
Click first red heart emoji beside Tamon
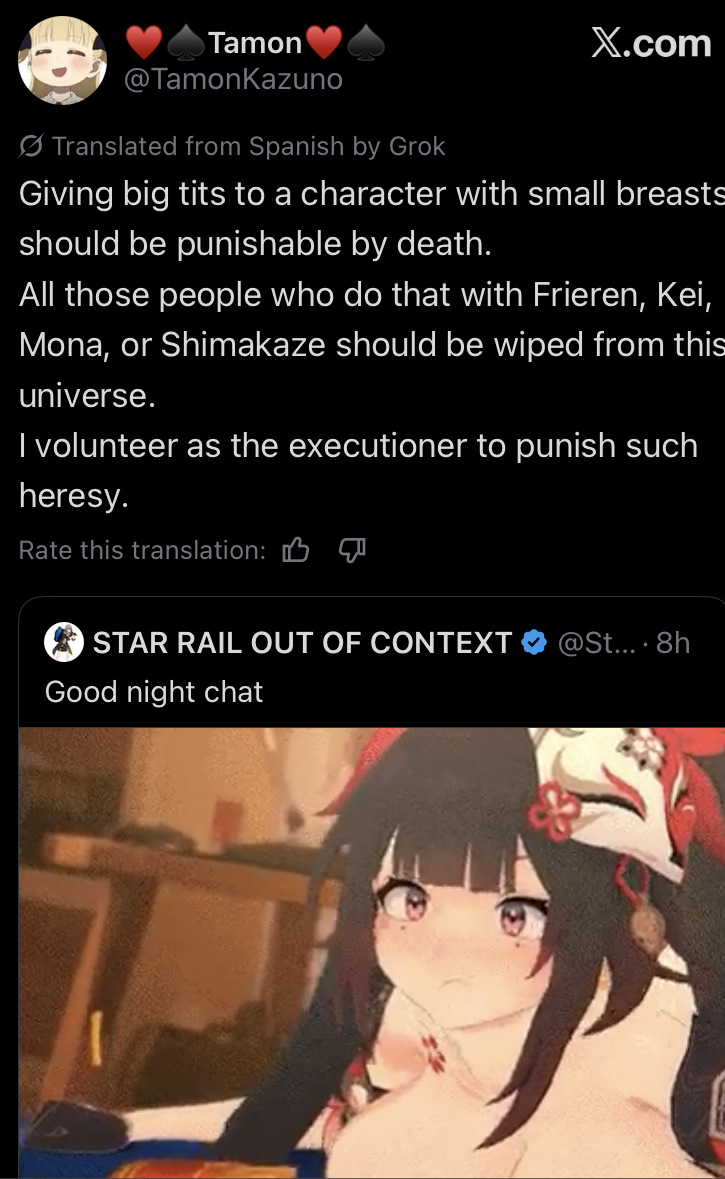coord(143,42)
